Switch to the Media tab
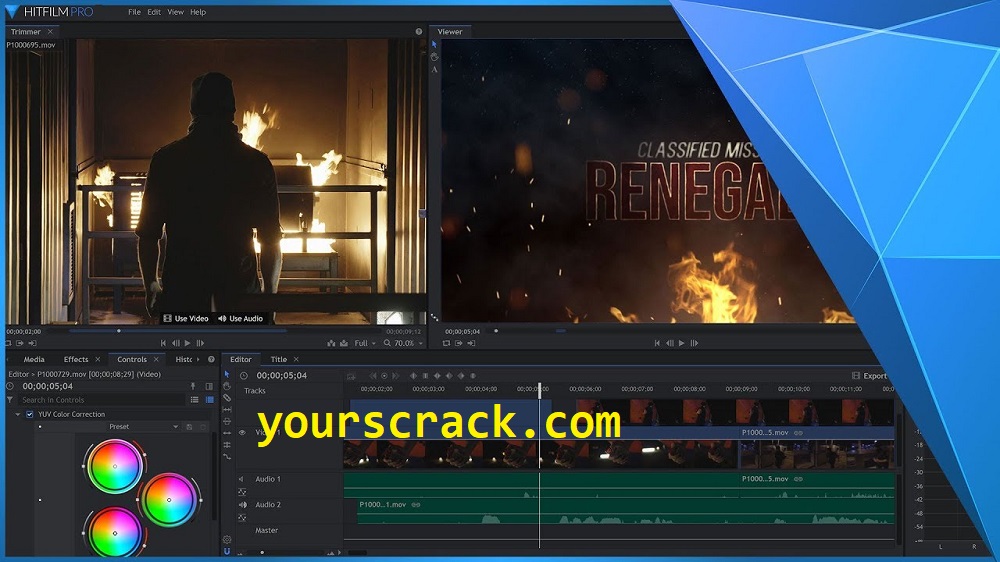 (x=34, y=359)
